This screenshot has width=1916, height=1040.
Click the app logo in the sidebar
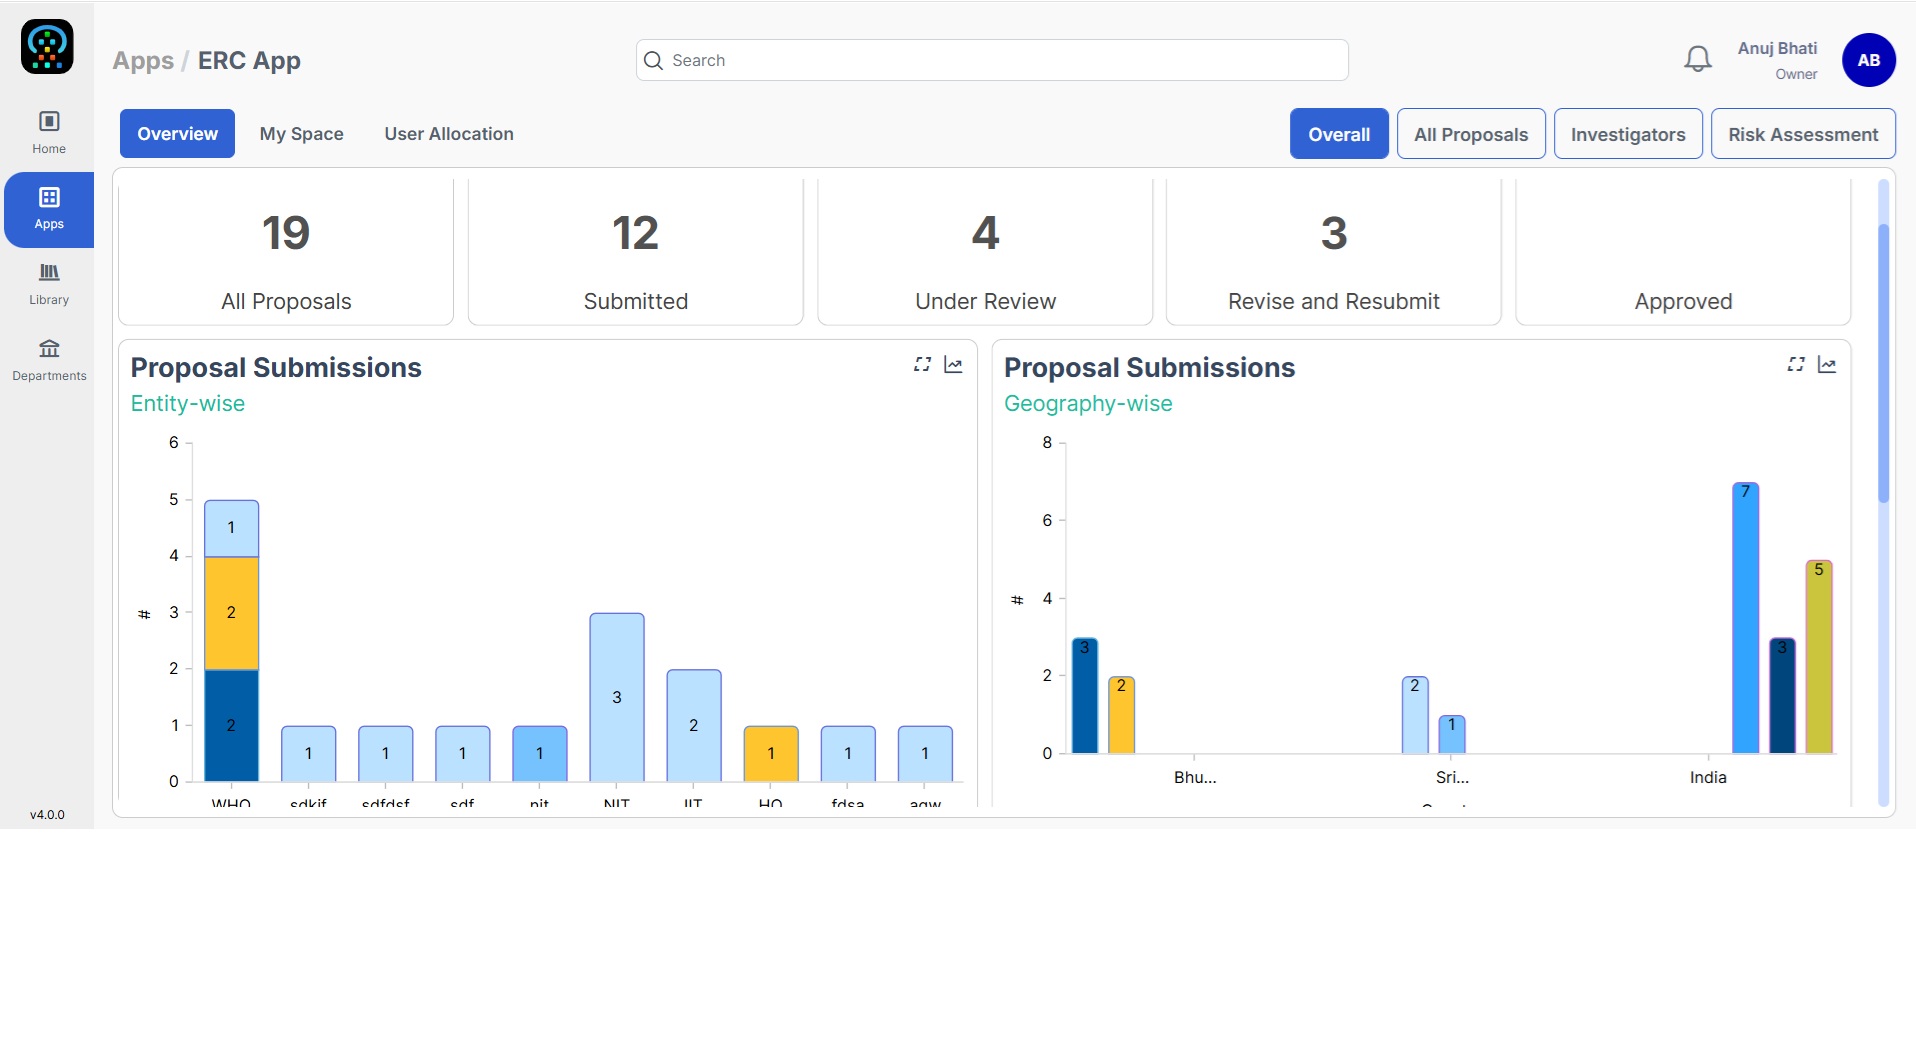(x=47, y=46)
